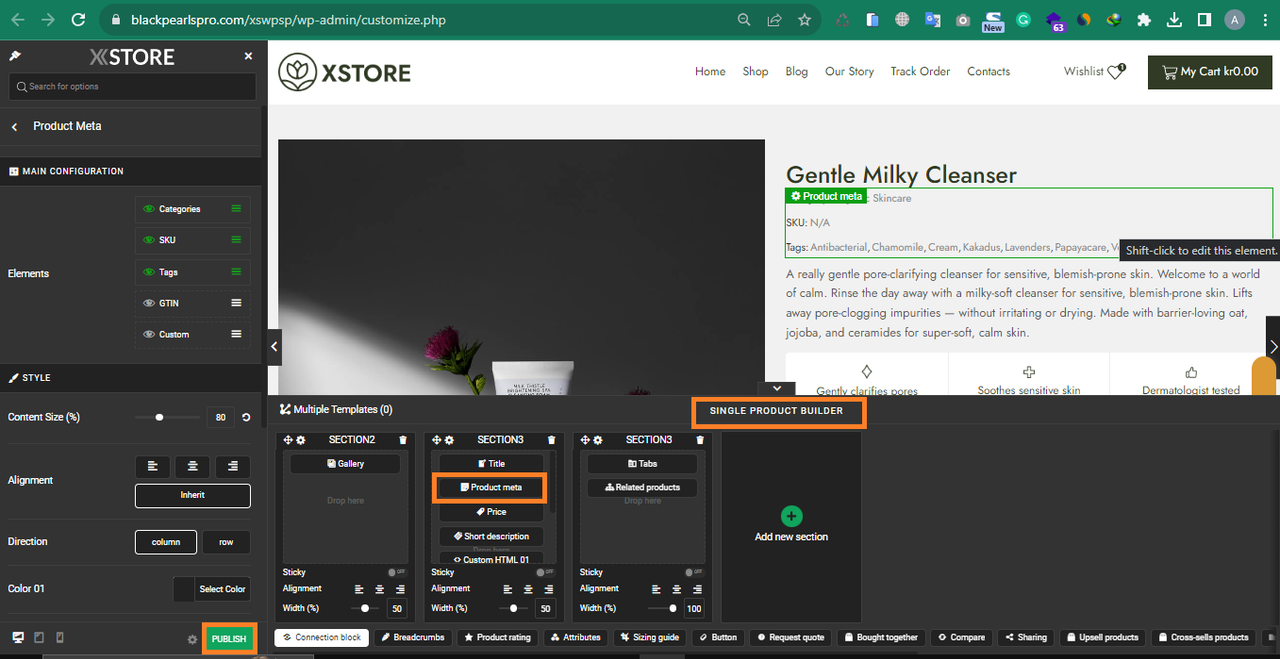The image size is (1280, 659).
Task: Select the Related products block
Action: pos(643,487)
